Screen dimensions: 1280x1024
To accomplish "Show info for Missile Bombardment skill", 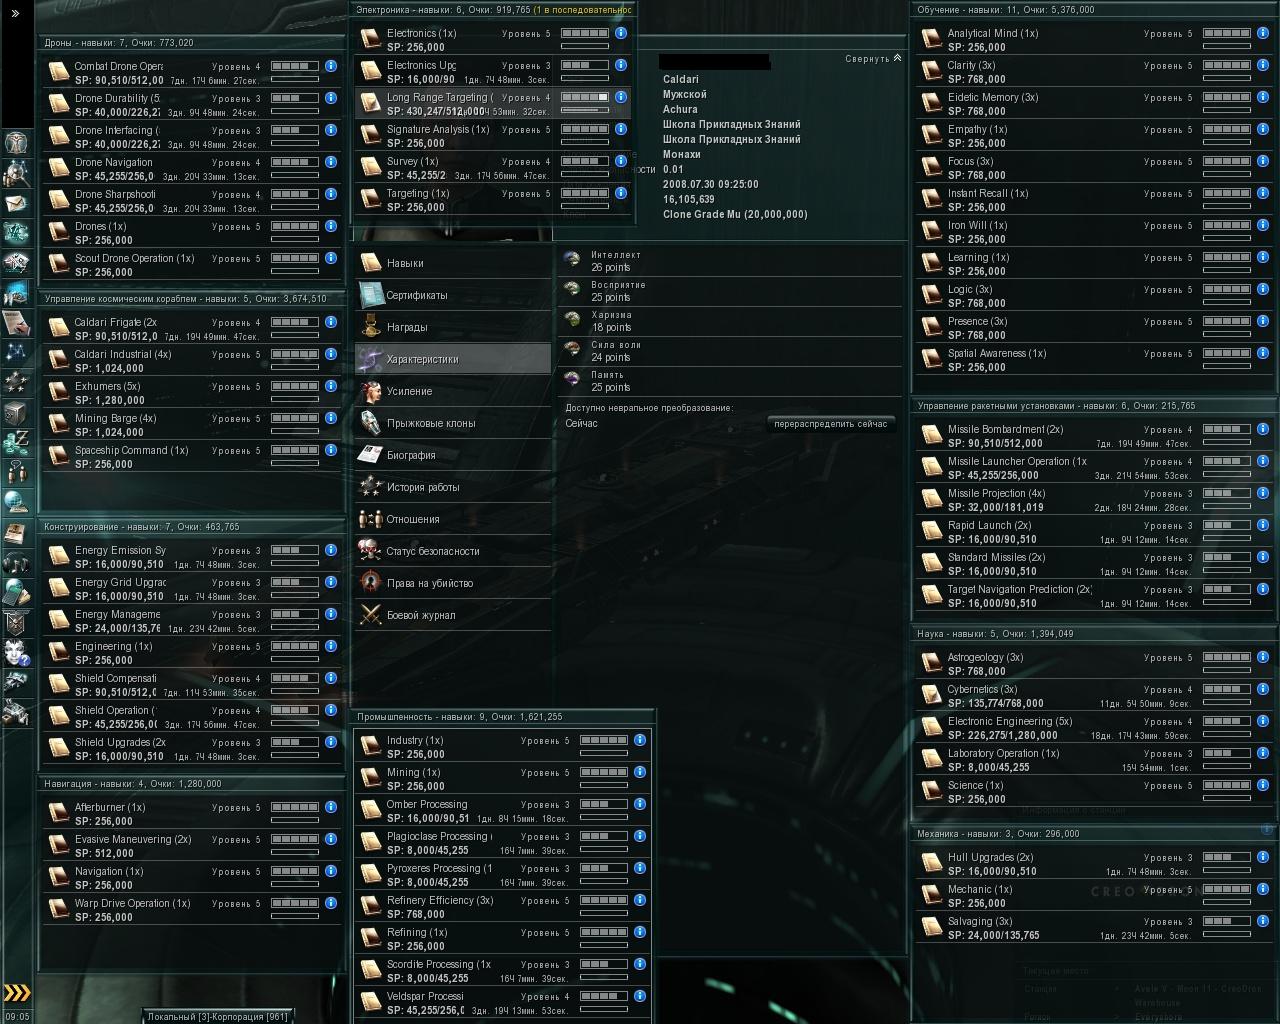I will coord(1263,429).
